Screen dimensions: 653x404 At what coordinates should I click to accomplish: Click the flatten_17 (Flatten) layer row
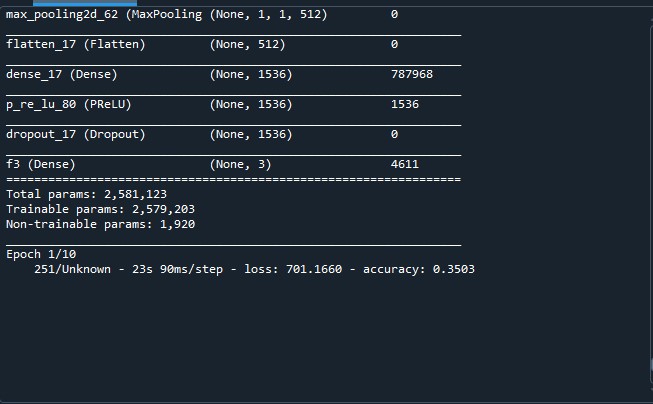click(x=76, y=45)
